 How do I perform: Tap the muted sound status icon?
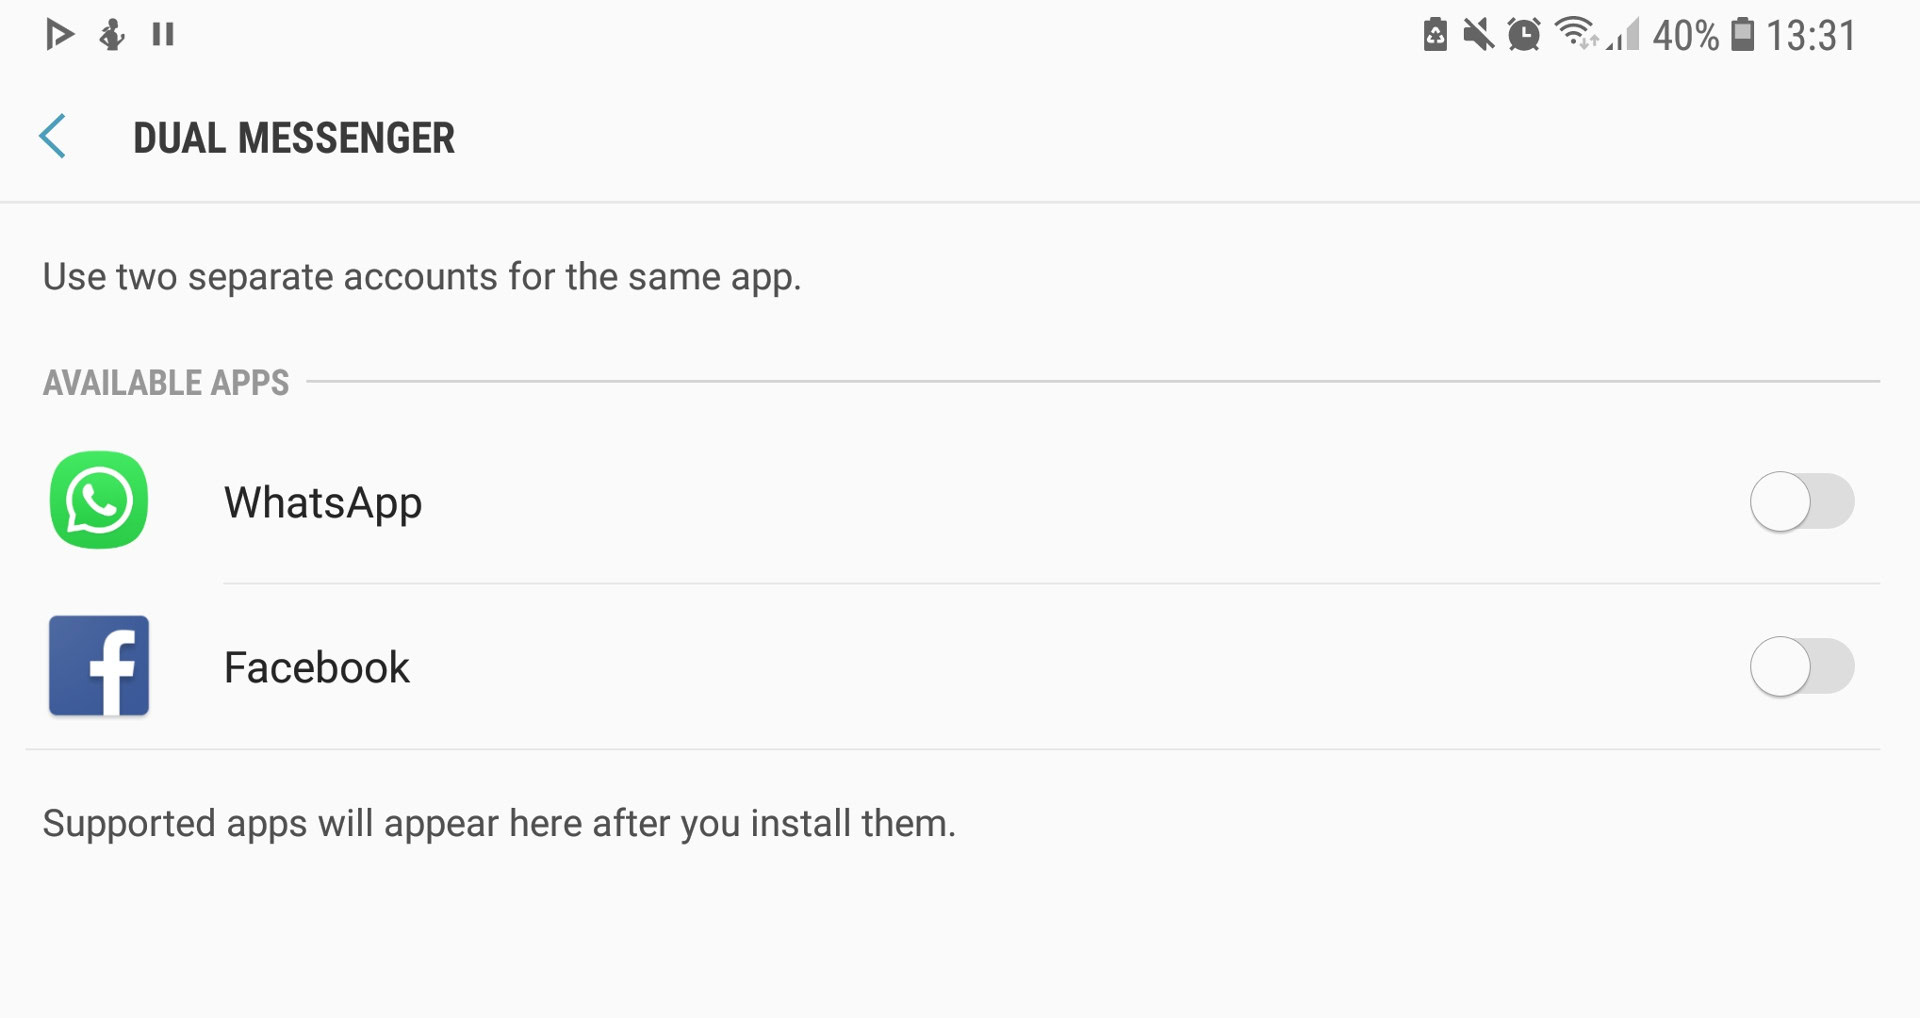[1478, 35]
